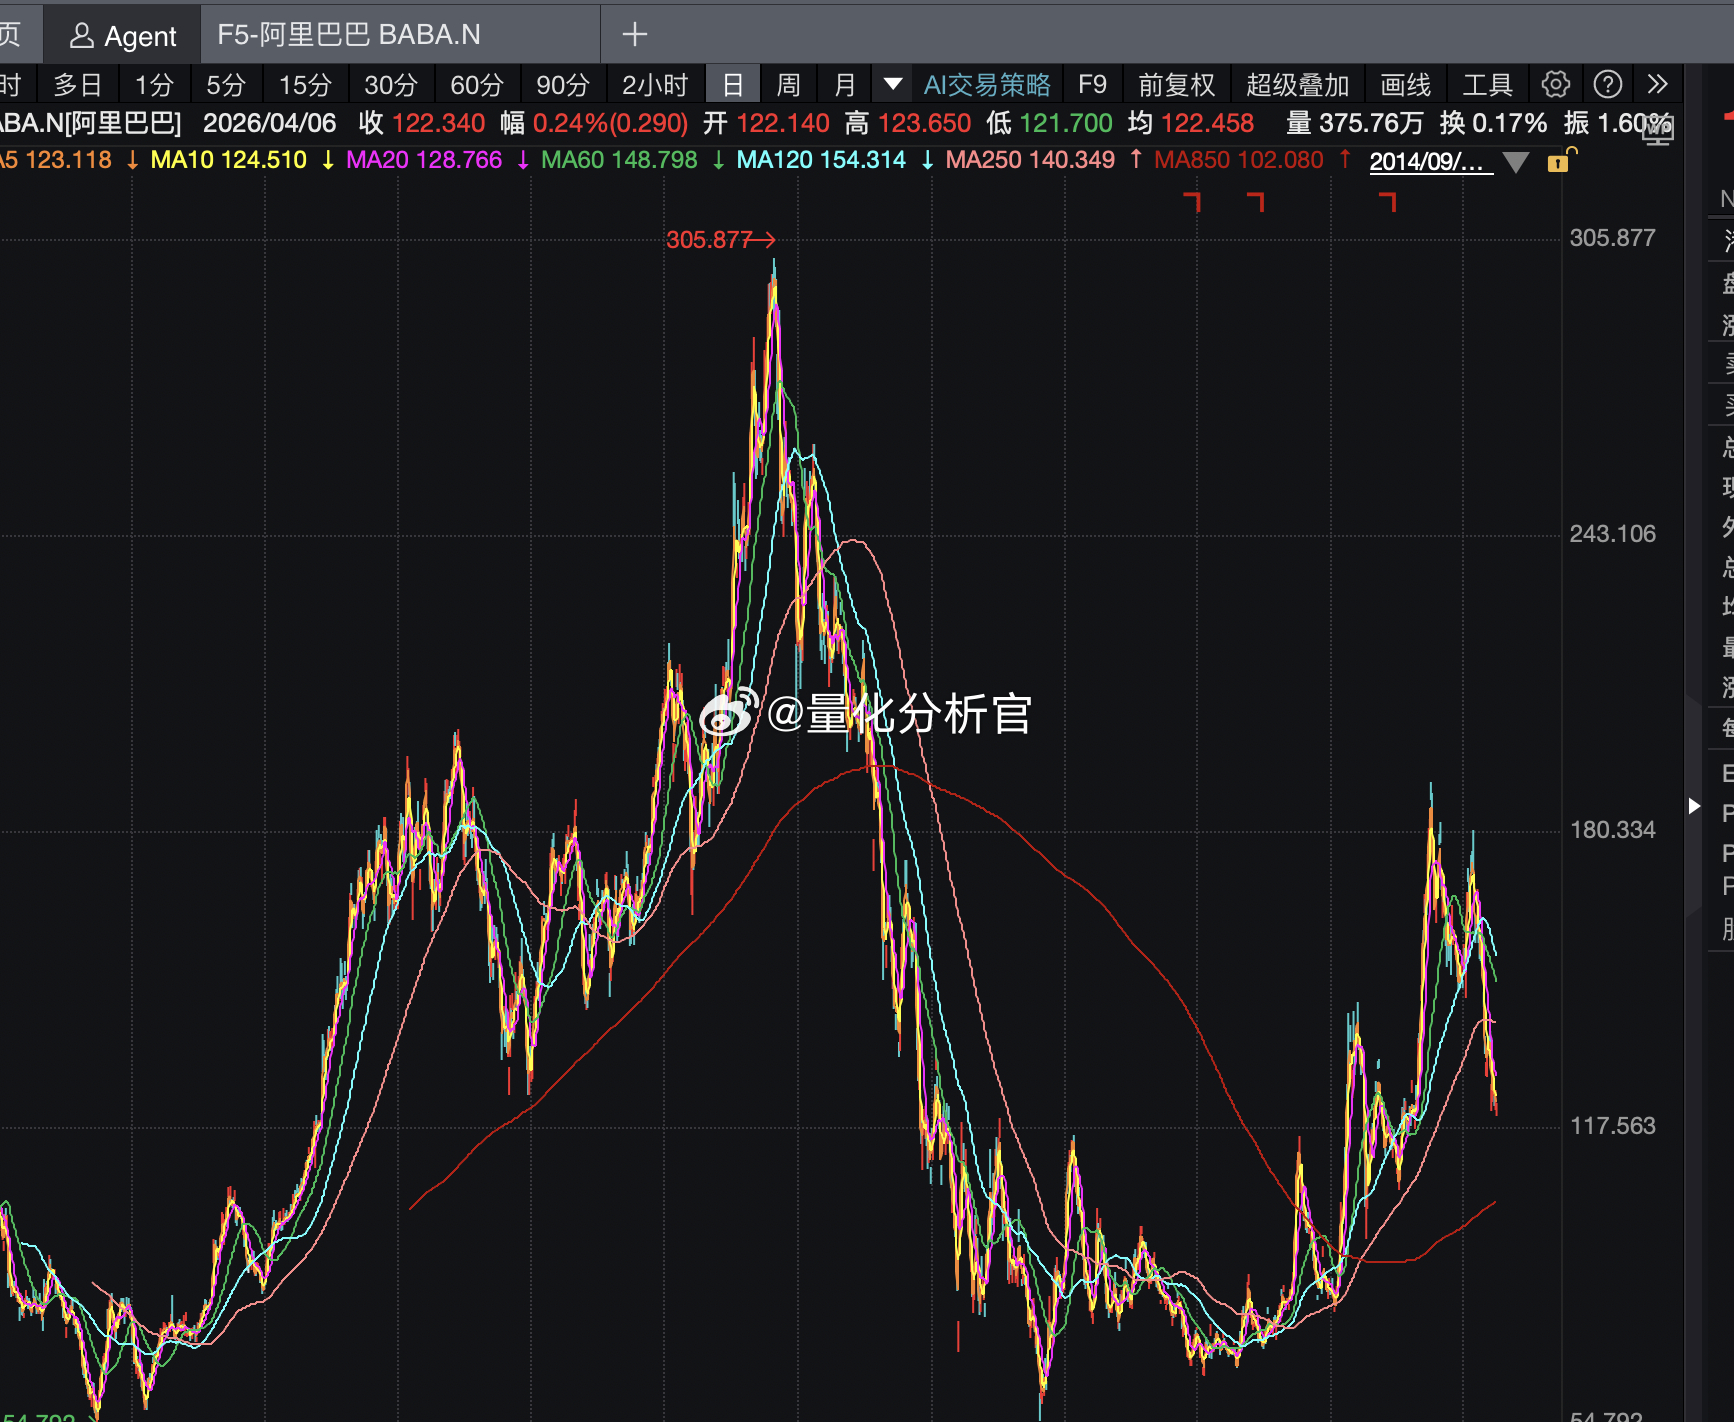The image size is (1734, 1422).
Task: Open a new tab with the plus icon
Action: pyautogui.click(x=633, y=34)
